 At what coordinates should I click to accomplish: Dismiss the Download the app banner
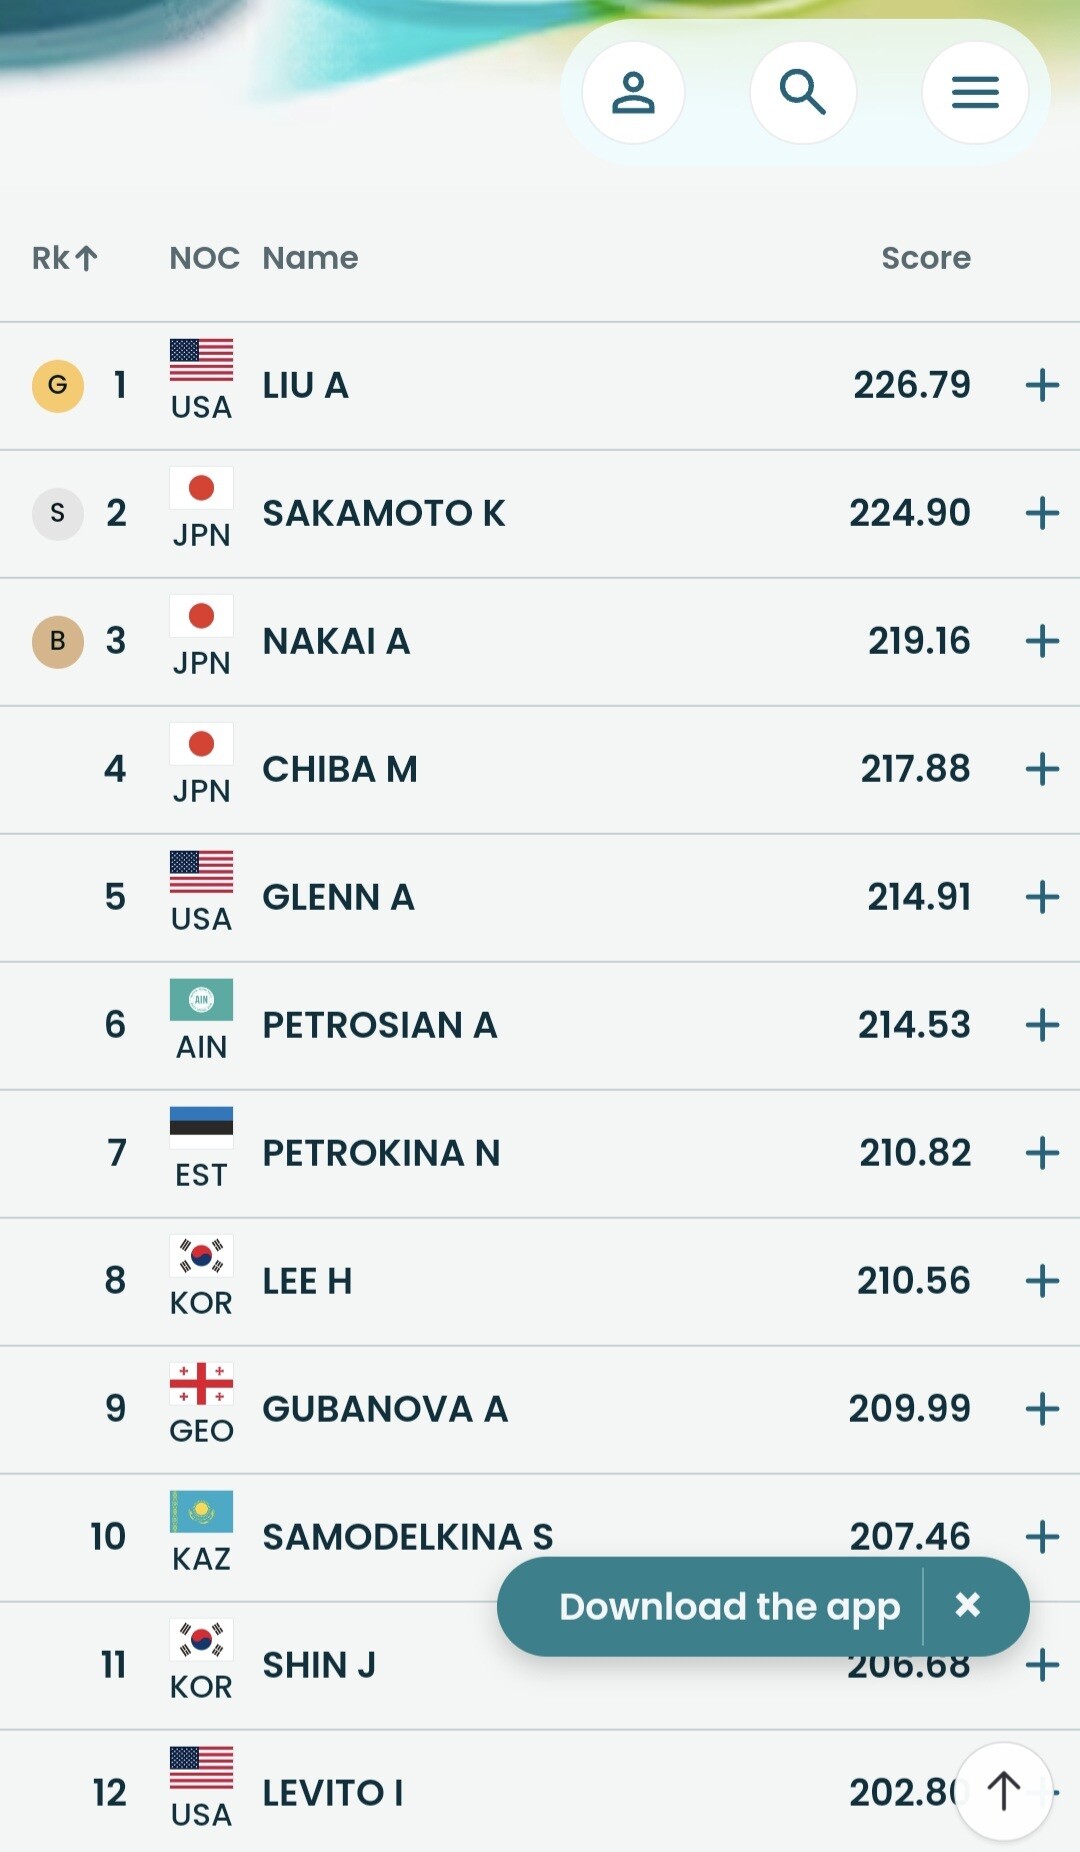[967, 1605]
